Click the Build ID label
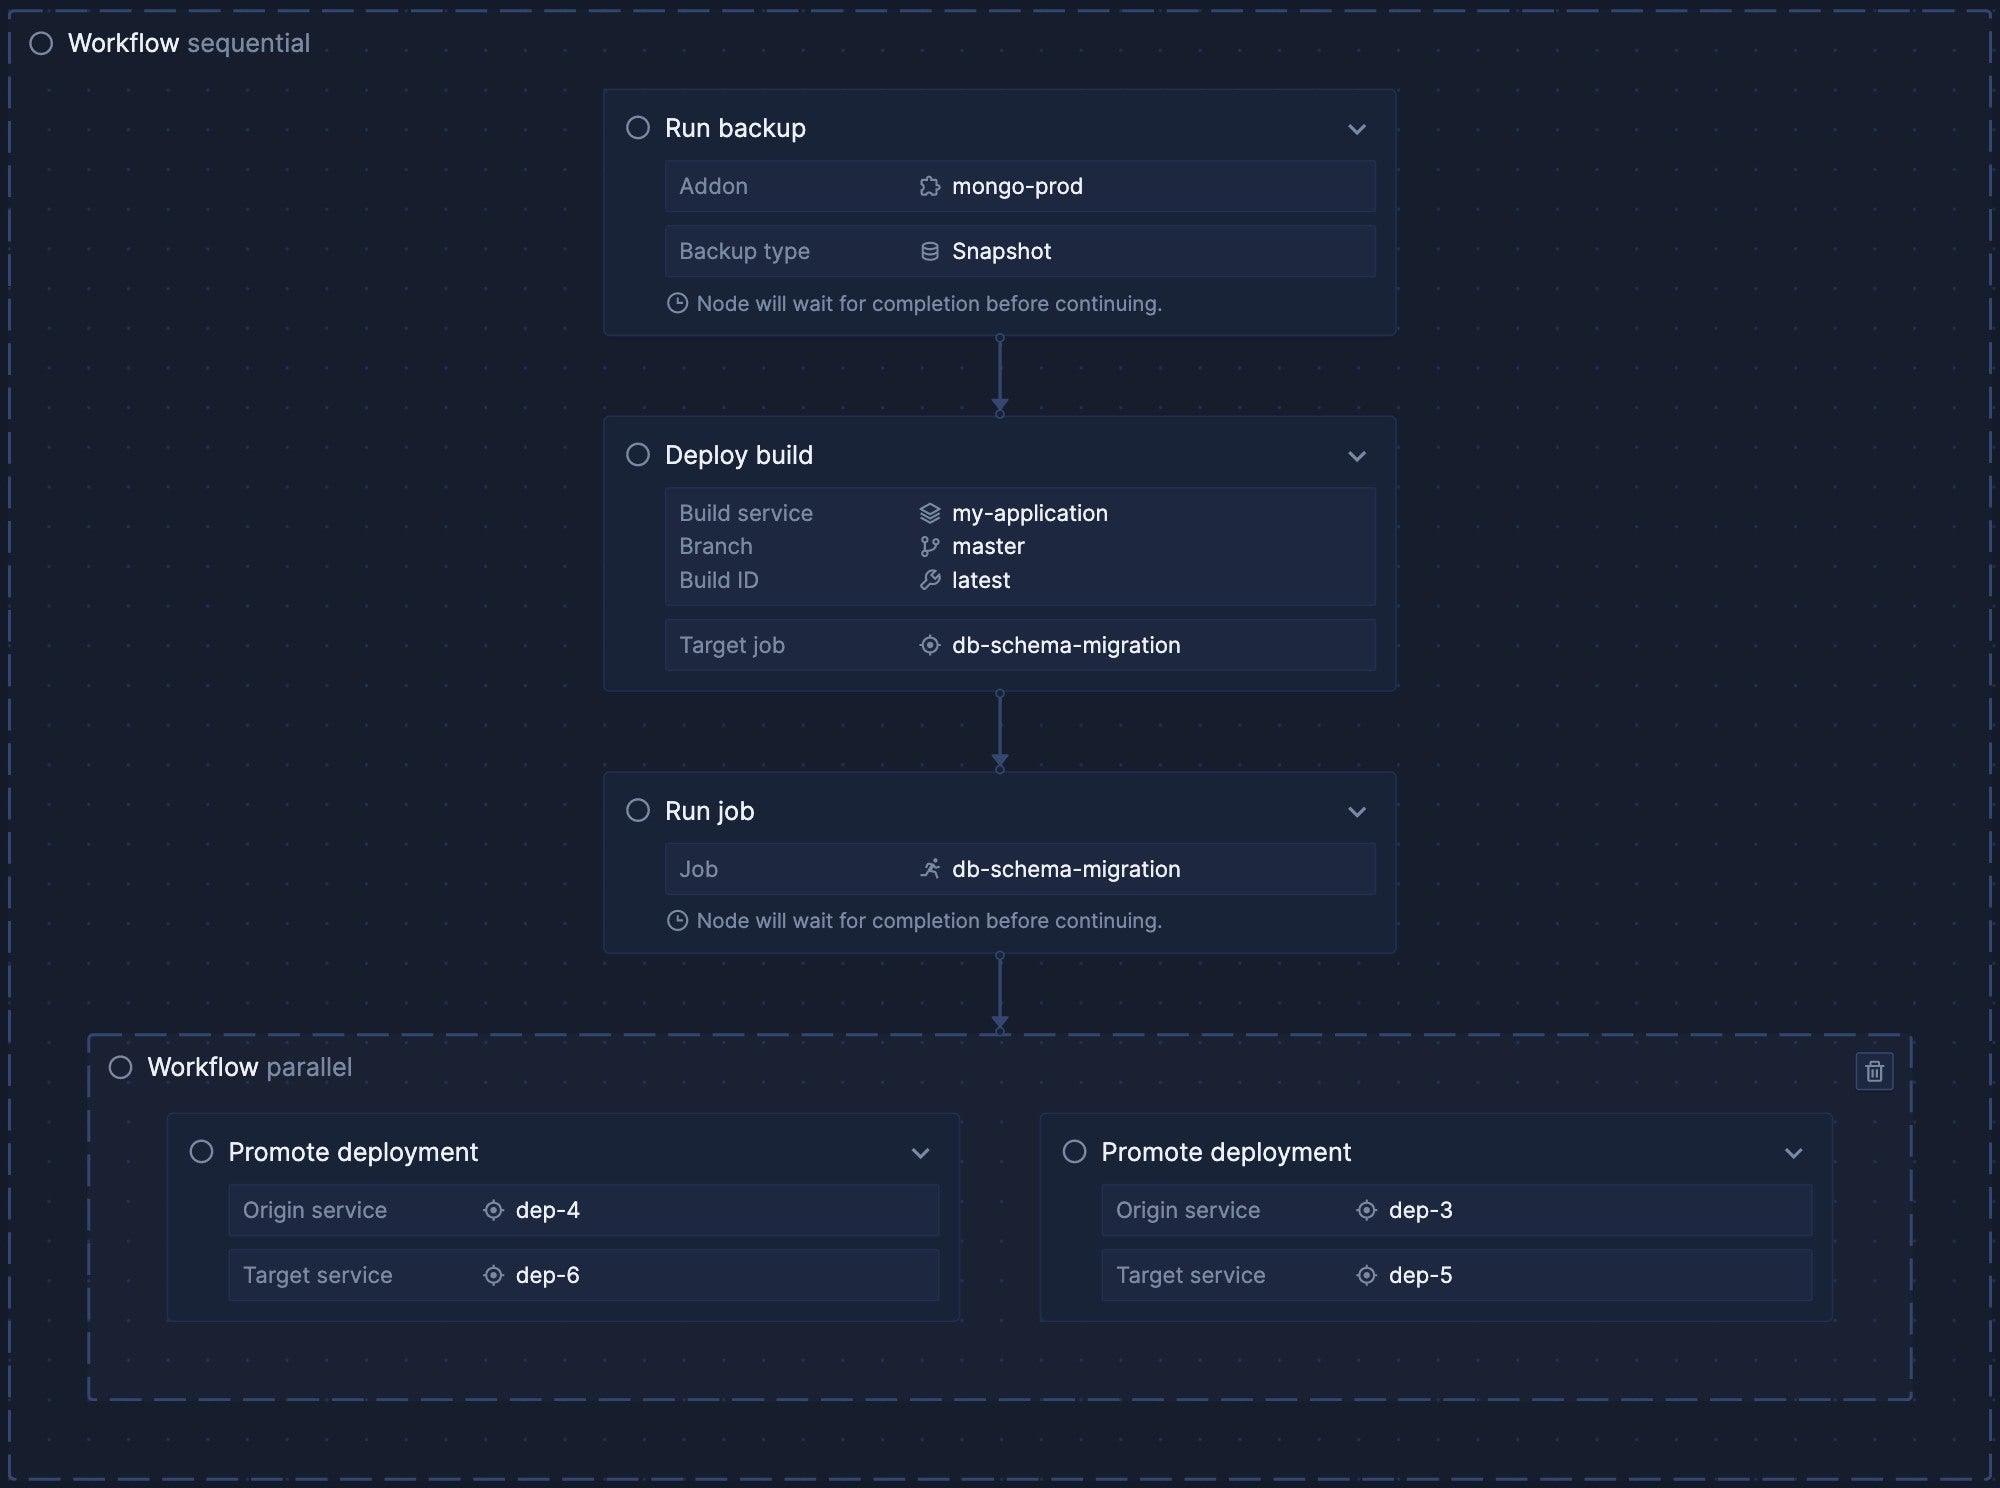 tap(719, 580)
